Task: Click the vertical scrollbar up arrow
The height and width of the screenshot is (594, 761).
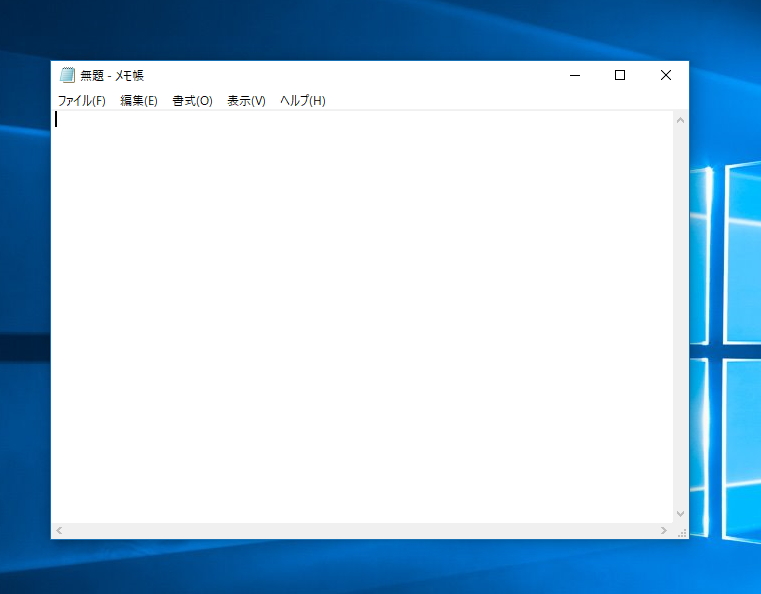Action: tap(680, 120)
